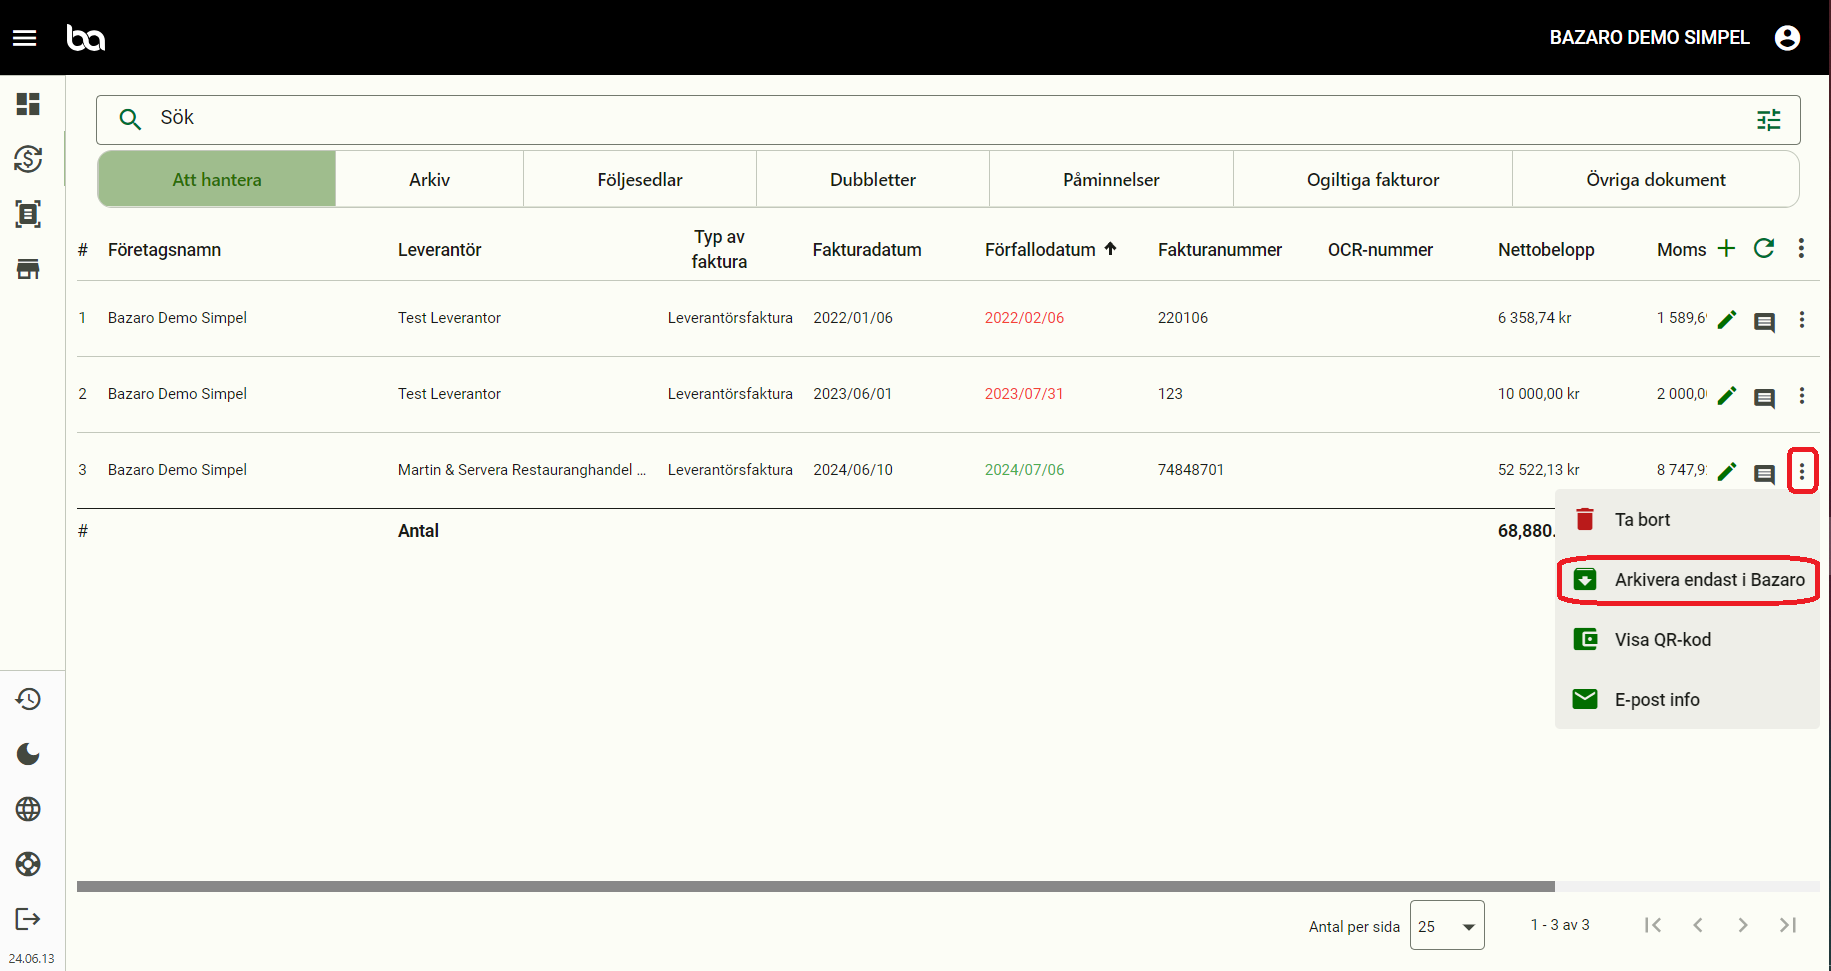Select due date 2022/02/06 cell
This screenshot has width=1831, height=971.
click(x=1024, y=318)
